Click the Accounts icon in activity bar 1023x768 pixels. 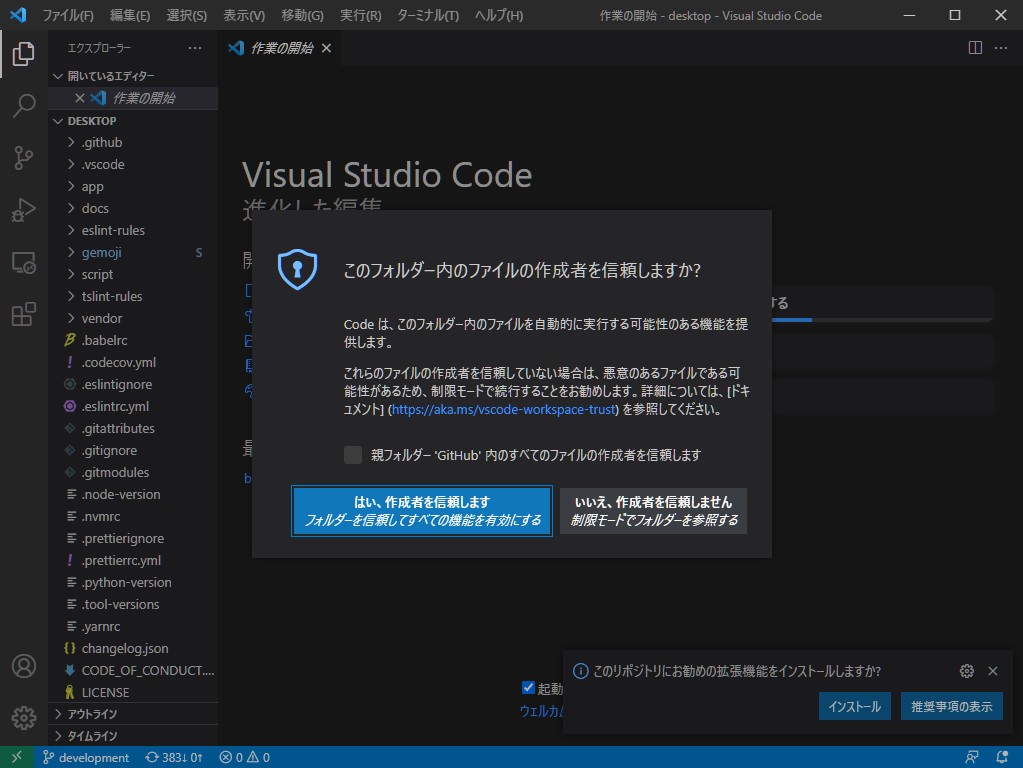click(22, 666)
